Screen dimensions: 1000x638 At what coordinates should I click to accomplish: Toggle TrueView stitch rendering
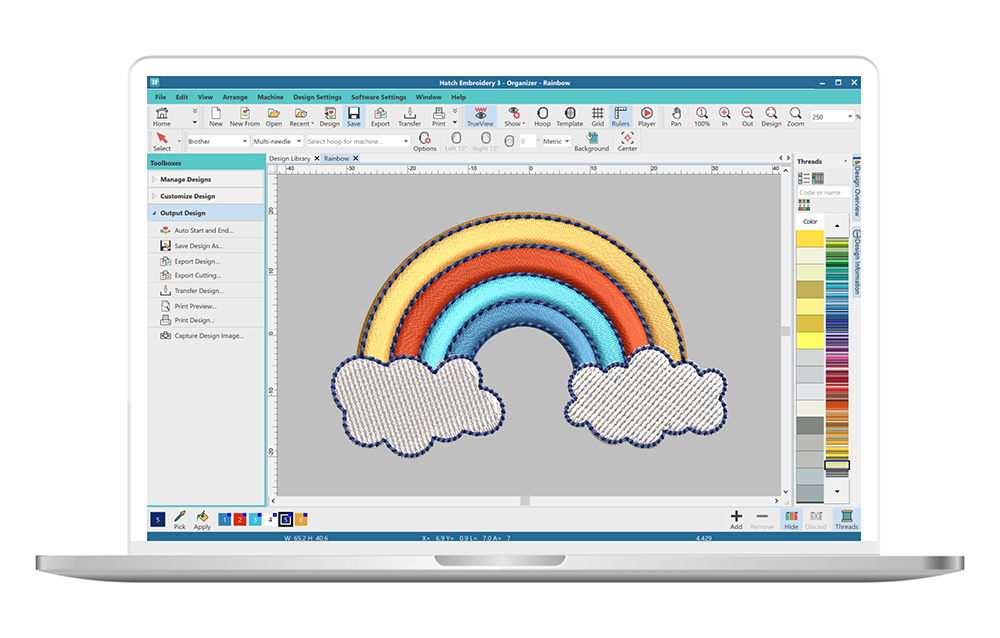pos(480,116)
